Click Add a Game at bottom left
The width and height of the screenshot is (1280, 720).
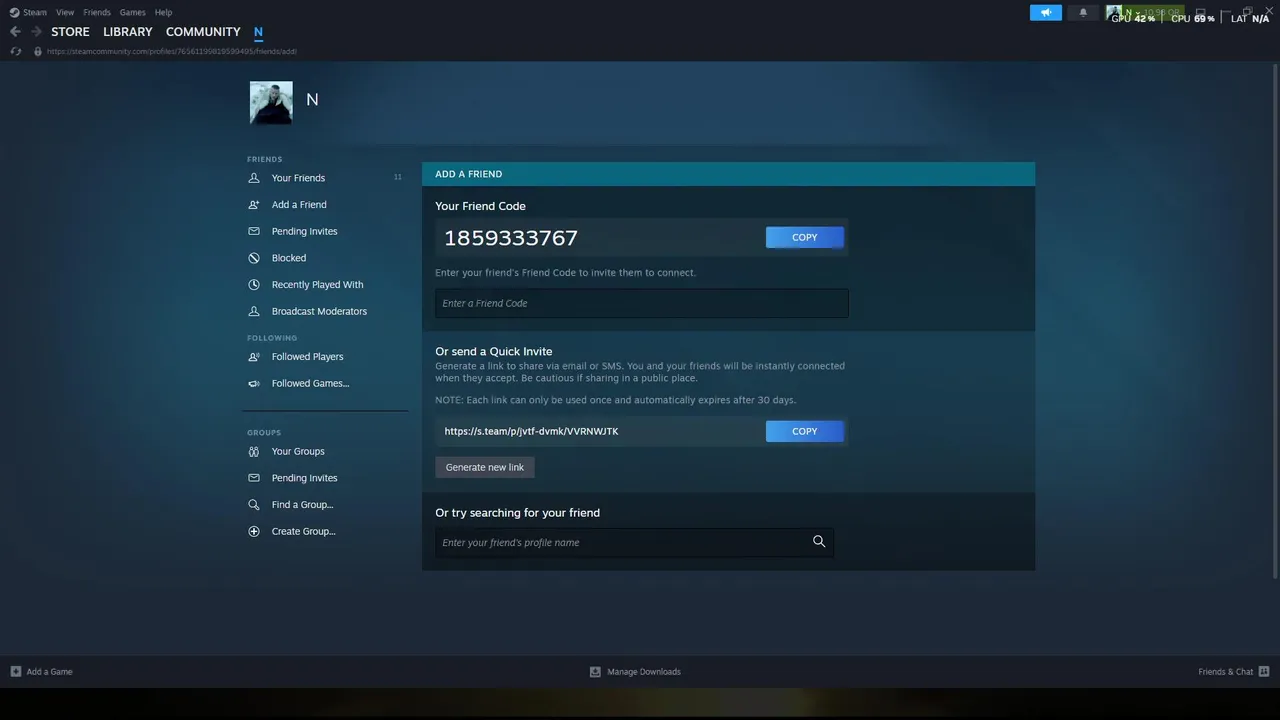tap(41, 672)
